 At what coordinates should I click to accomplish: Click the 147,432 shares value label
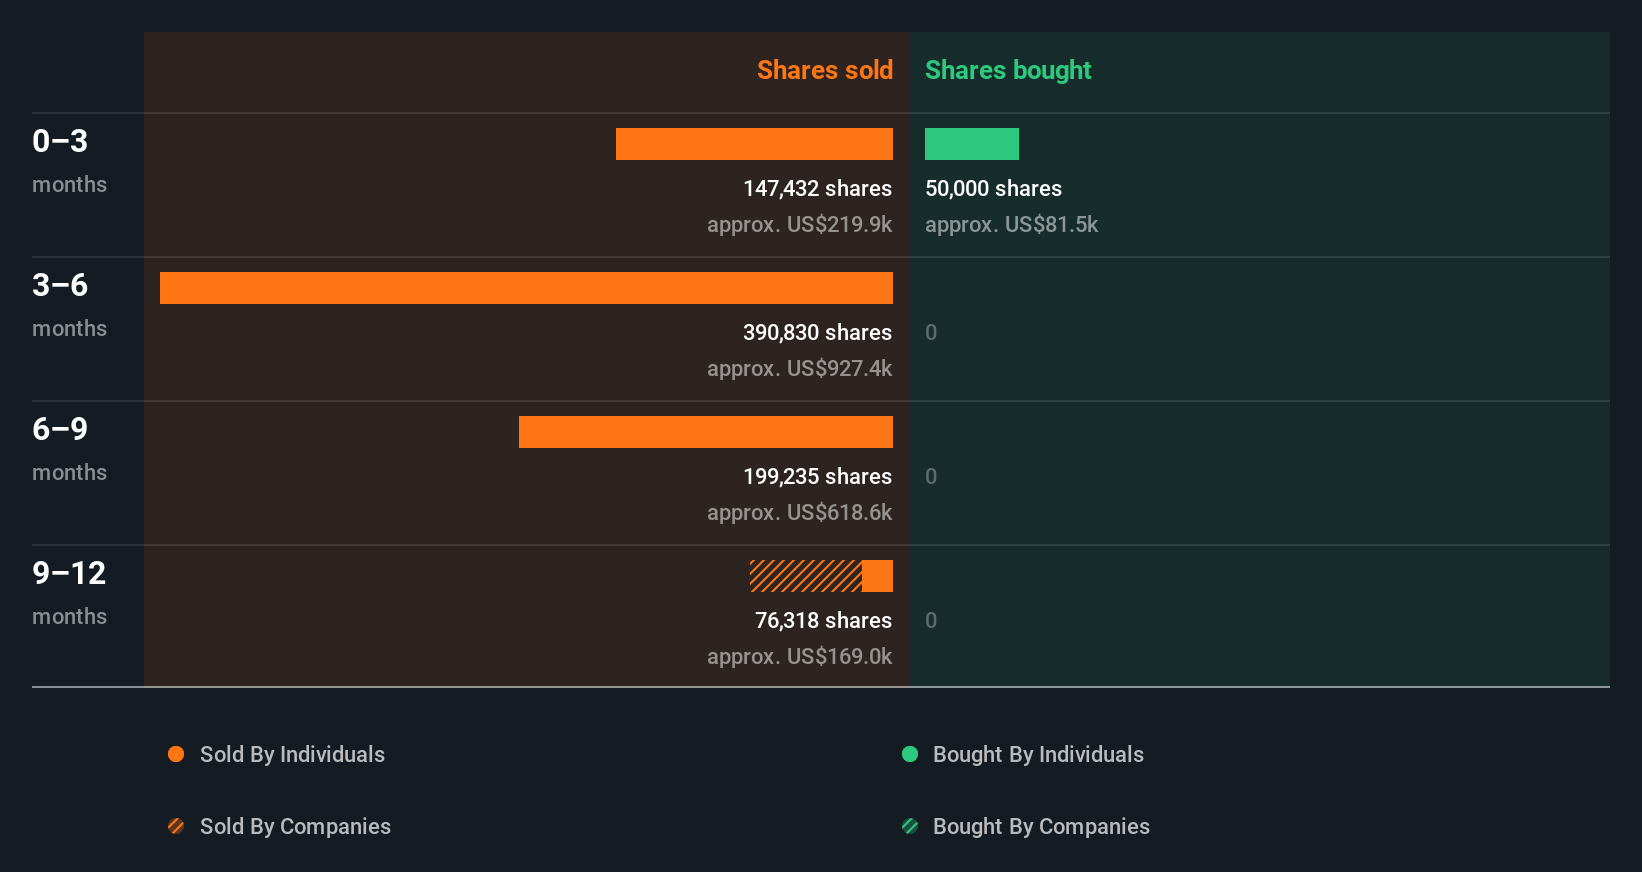point(817,188)
